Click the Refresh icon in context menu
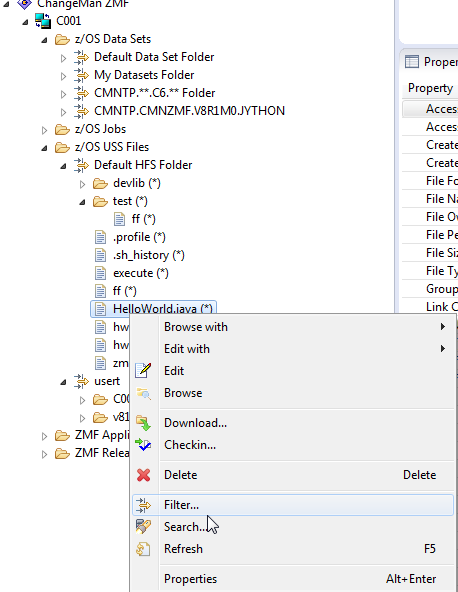The width and height of the screenshot is (458, 592). 143,549
